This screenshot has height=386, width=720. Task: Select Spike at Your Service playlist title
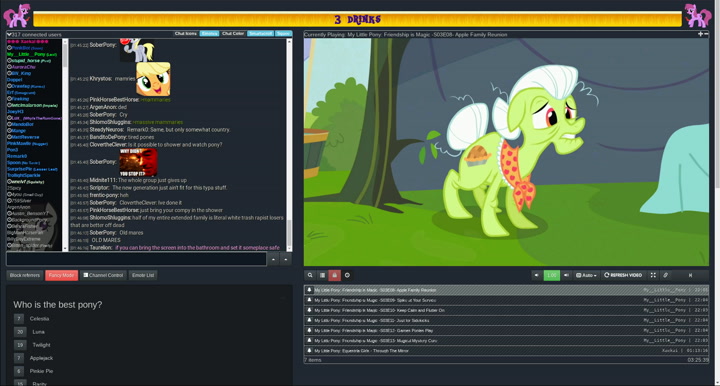click(375, 300)
